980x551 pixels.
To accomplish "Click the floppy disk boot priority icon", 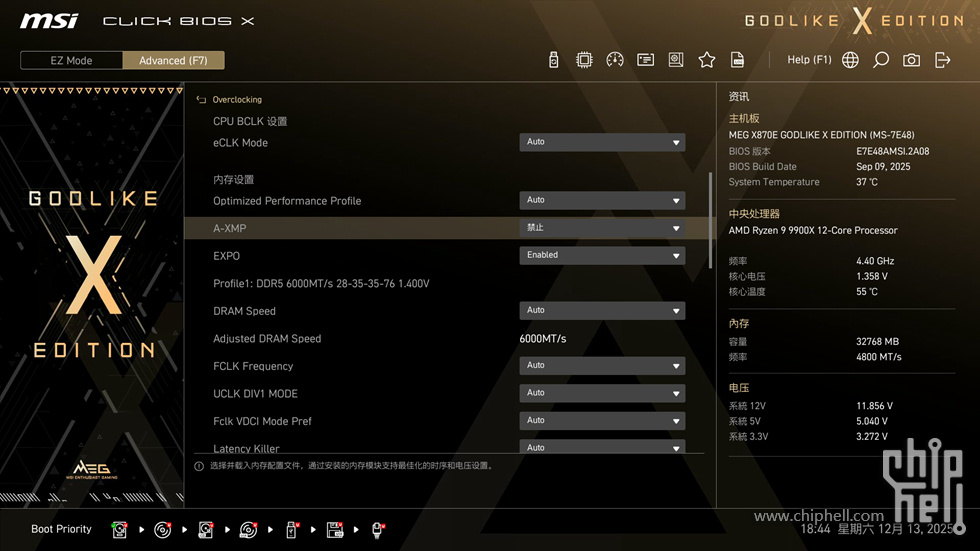I will [x=335, y=529].
